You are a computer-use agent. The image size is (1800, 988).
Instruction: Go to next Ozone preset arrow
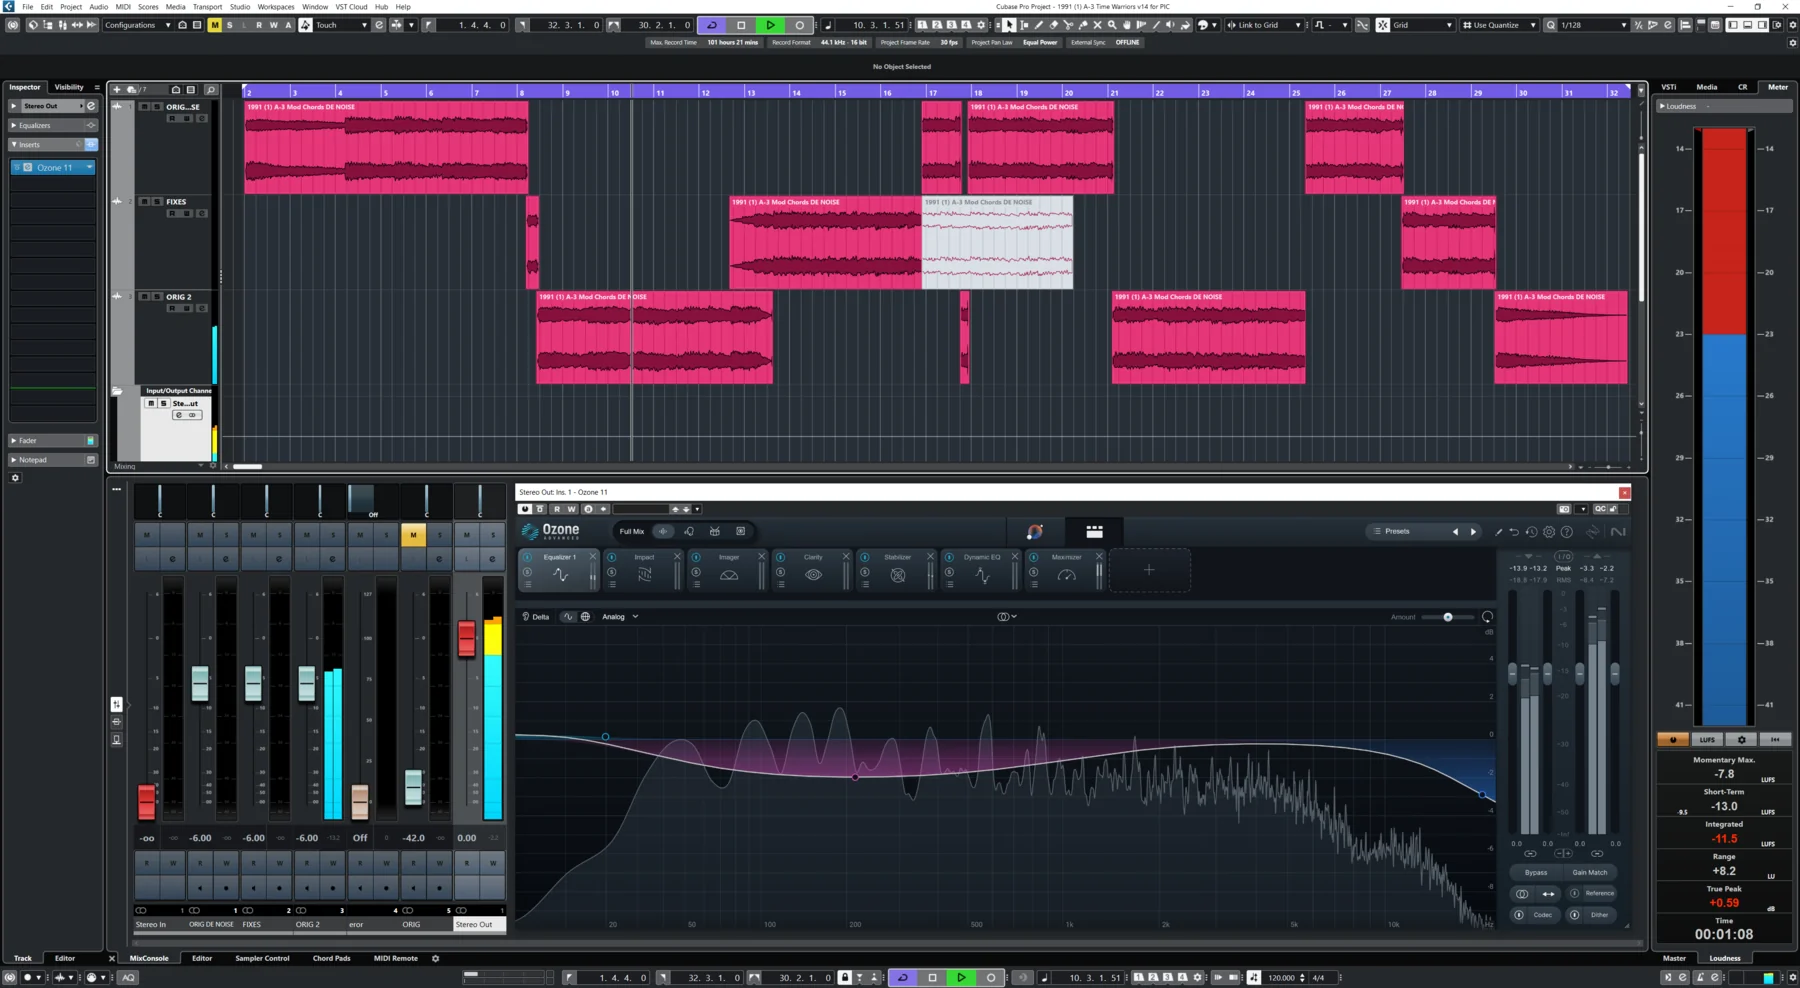[x=1473, y=532]
